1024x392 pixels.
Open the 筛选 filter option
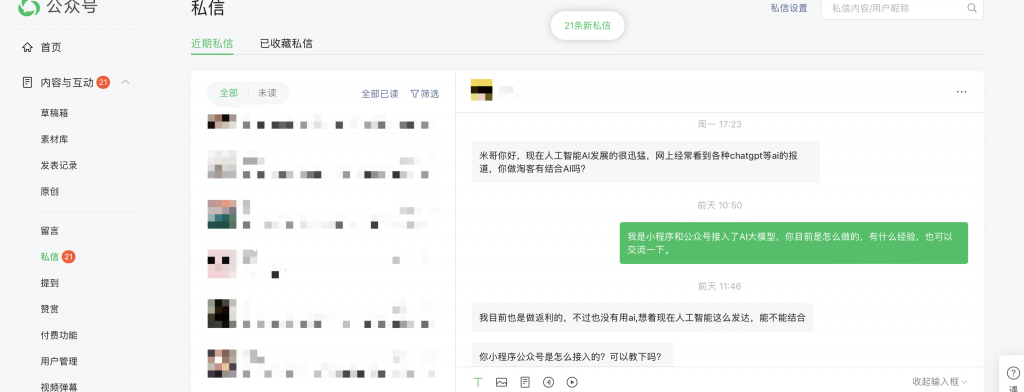[424, 93]
